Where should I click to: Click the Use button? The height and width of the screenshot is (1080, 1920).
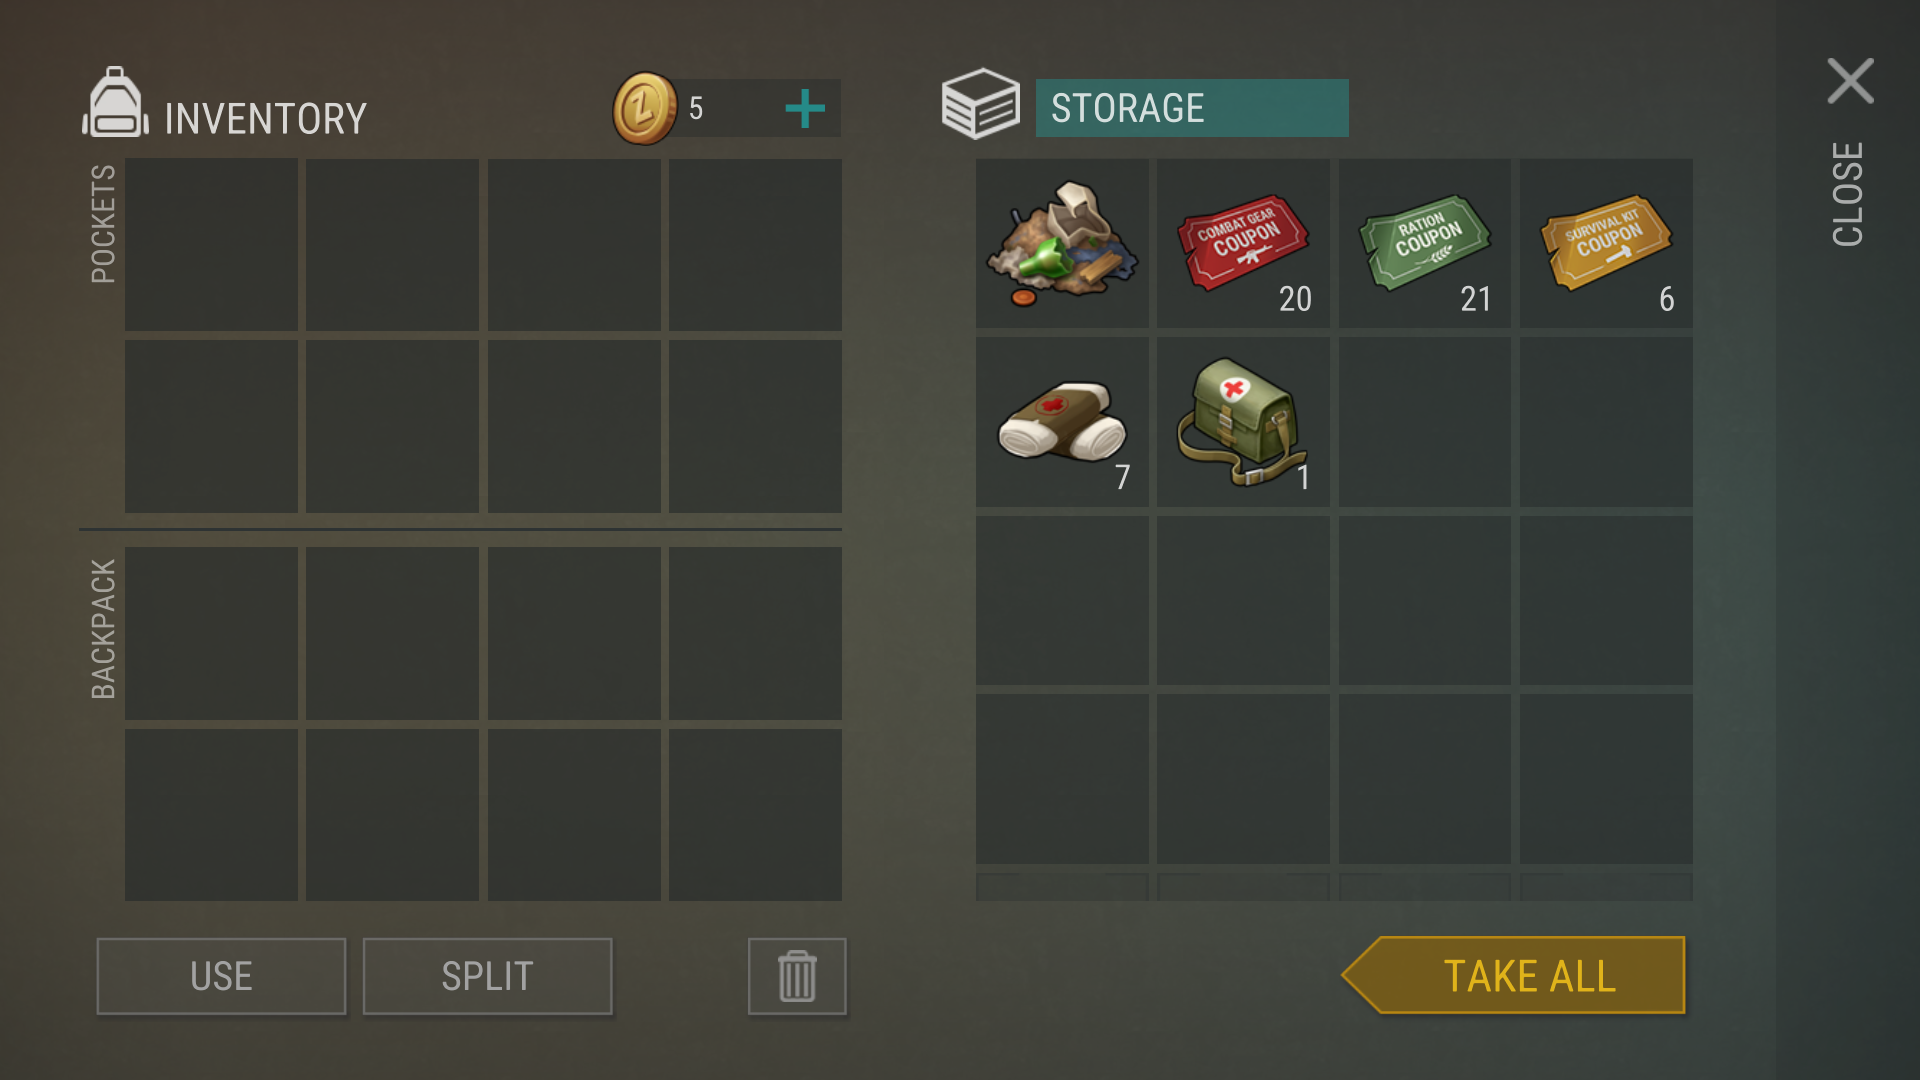point(221,976)
